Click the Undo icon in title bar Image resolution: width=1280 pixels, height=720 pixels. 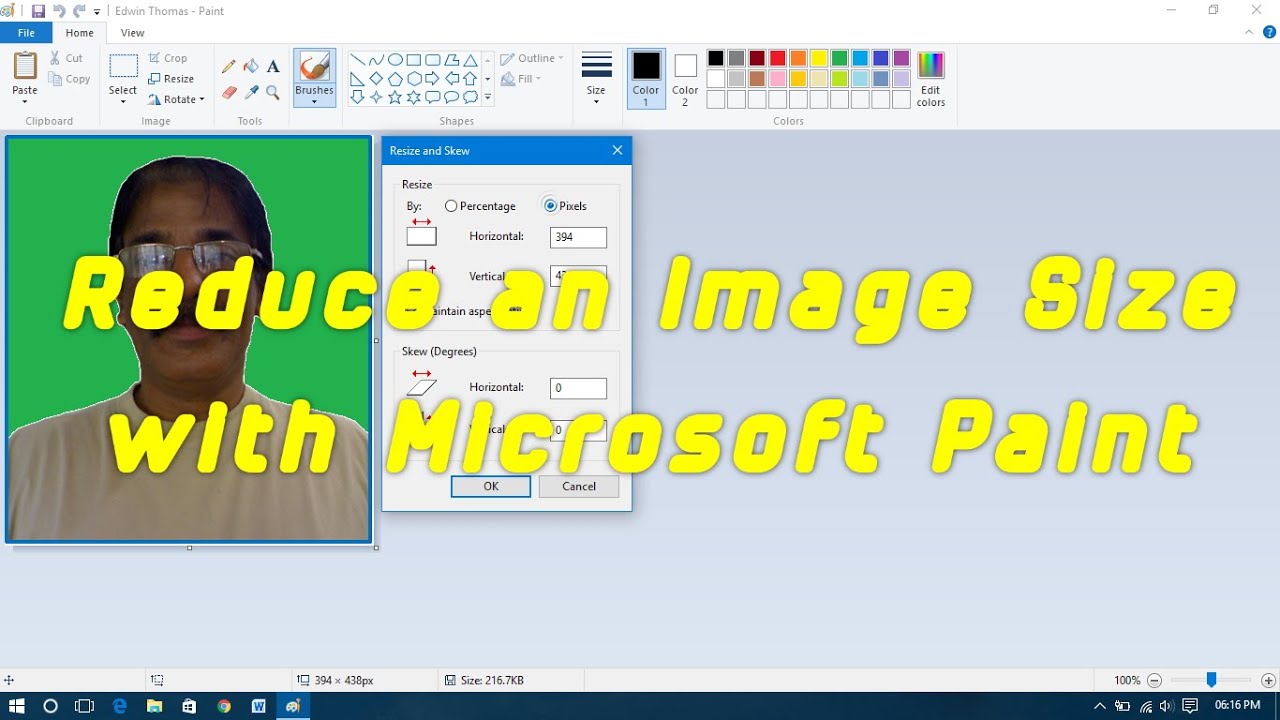pos(58,11)
